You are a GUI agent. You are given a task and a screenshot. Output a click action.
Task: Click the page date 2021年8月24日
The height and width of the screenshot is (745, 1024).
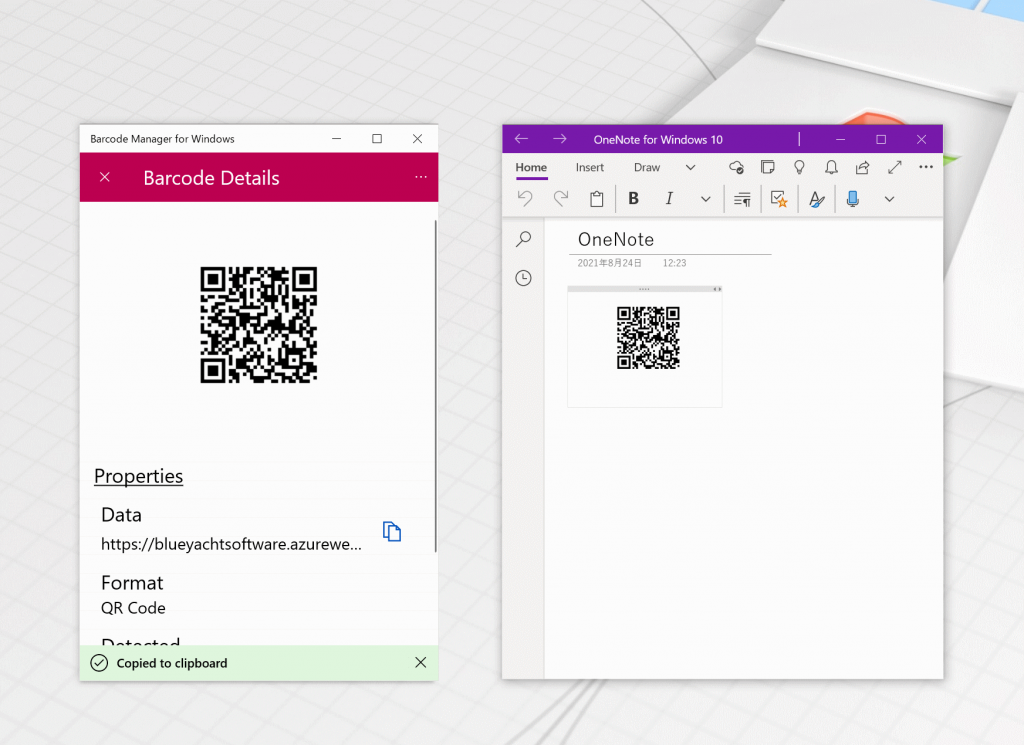(609, 263)
